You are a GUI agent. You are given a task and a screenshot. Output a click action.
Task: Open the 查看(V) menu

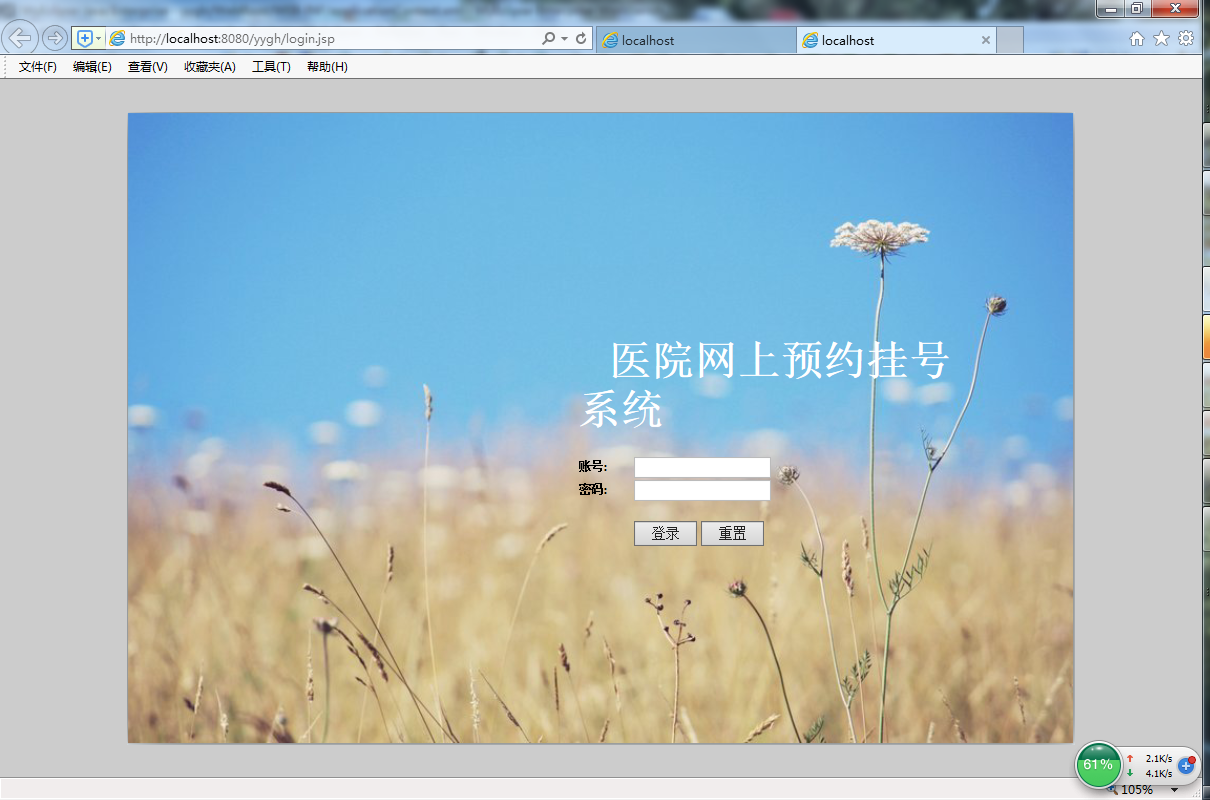click(x=147, y=67)
